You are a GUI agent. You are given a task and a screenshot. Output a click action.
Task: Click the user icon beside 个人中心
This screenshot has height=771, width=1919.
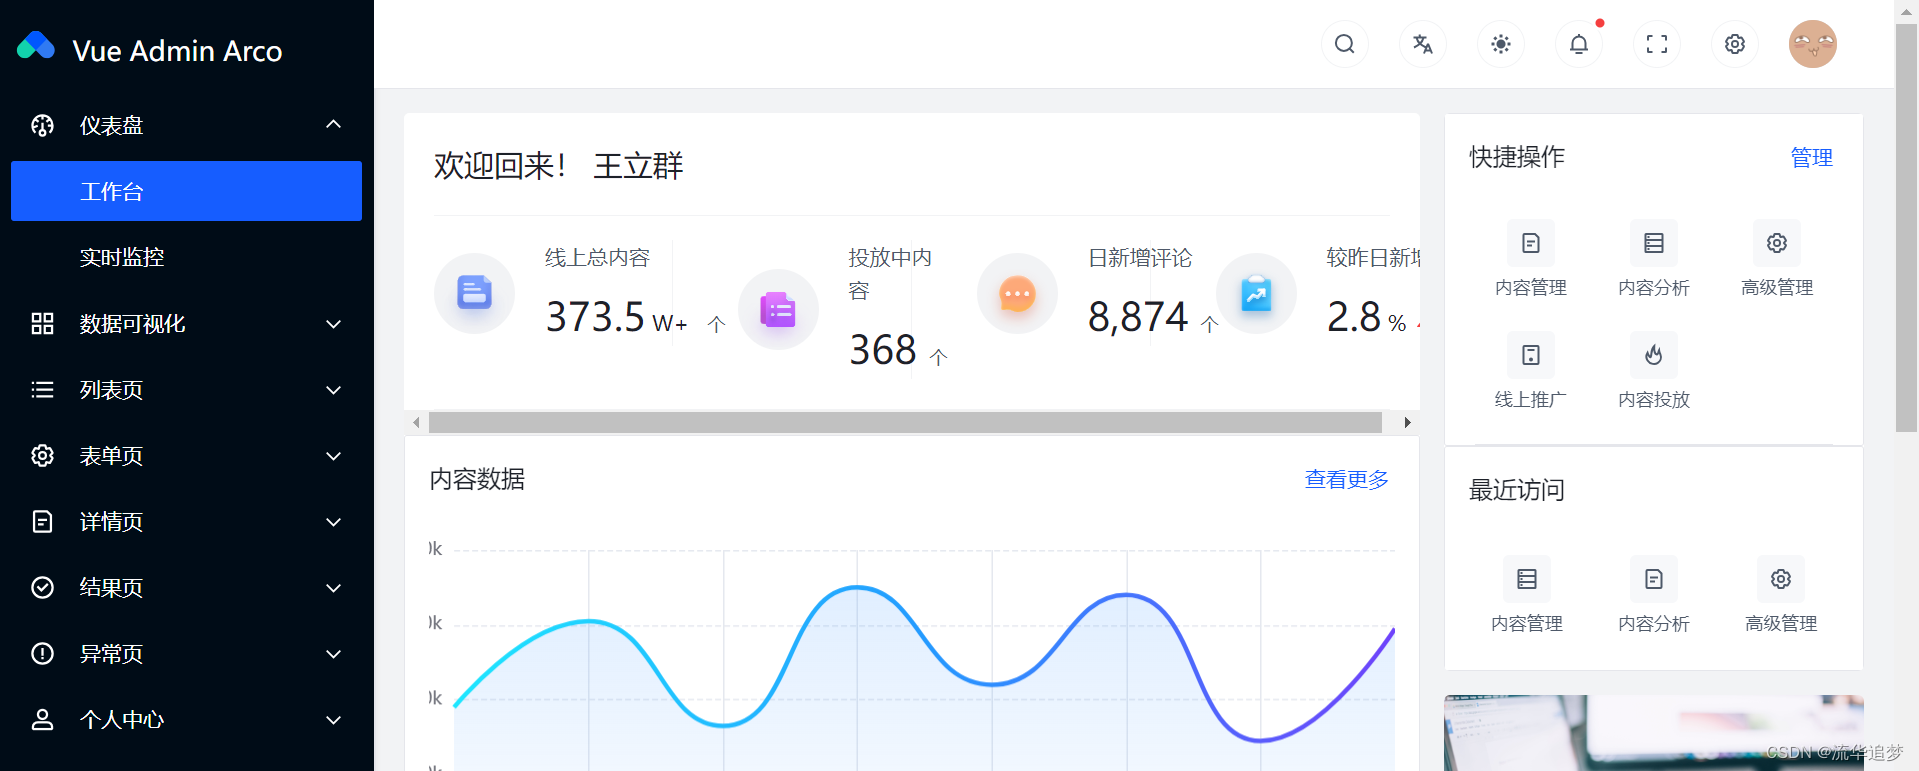(42, 719)
